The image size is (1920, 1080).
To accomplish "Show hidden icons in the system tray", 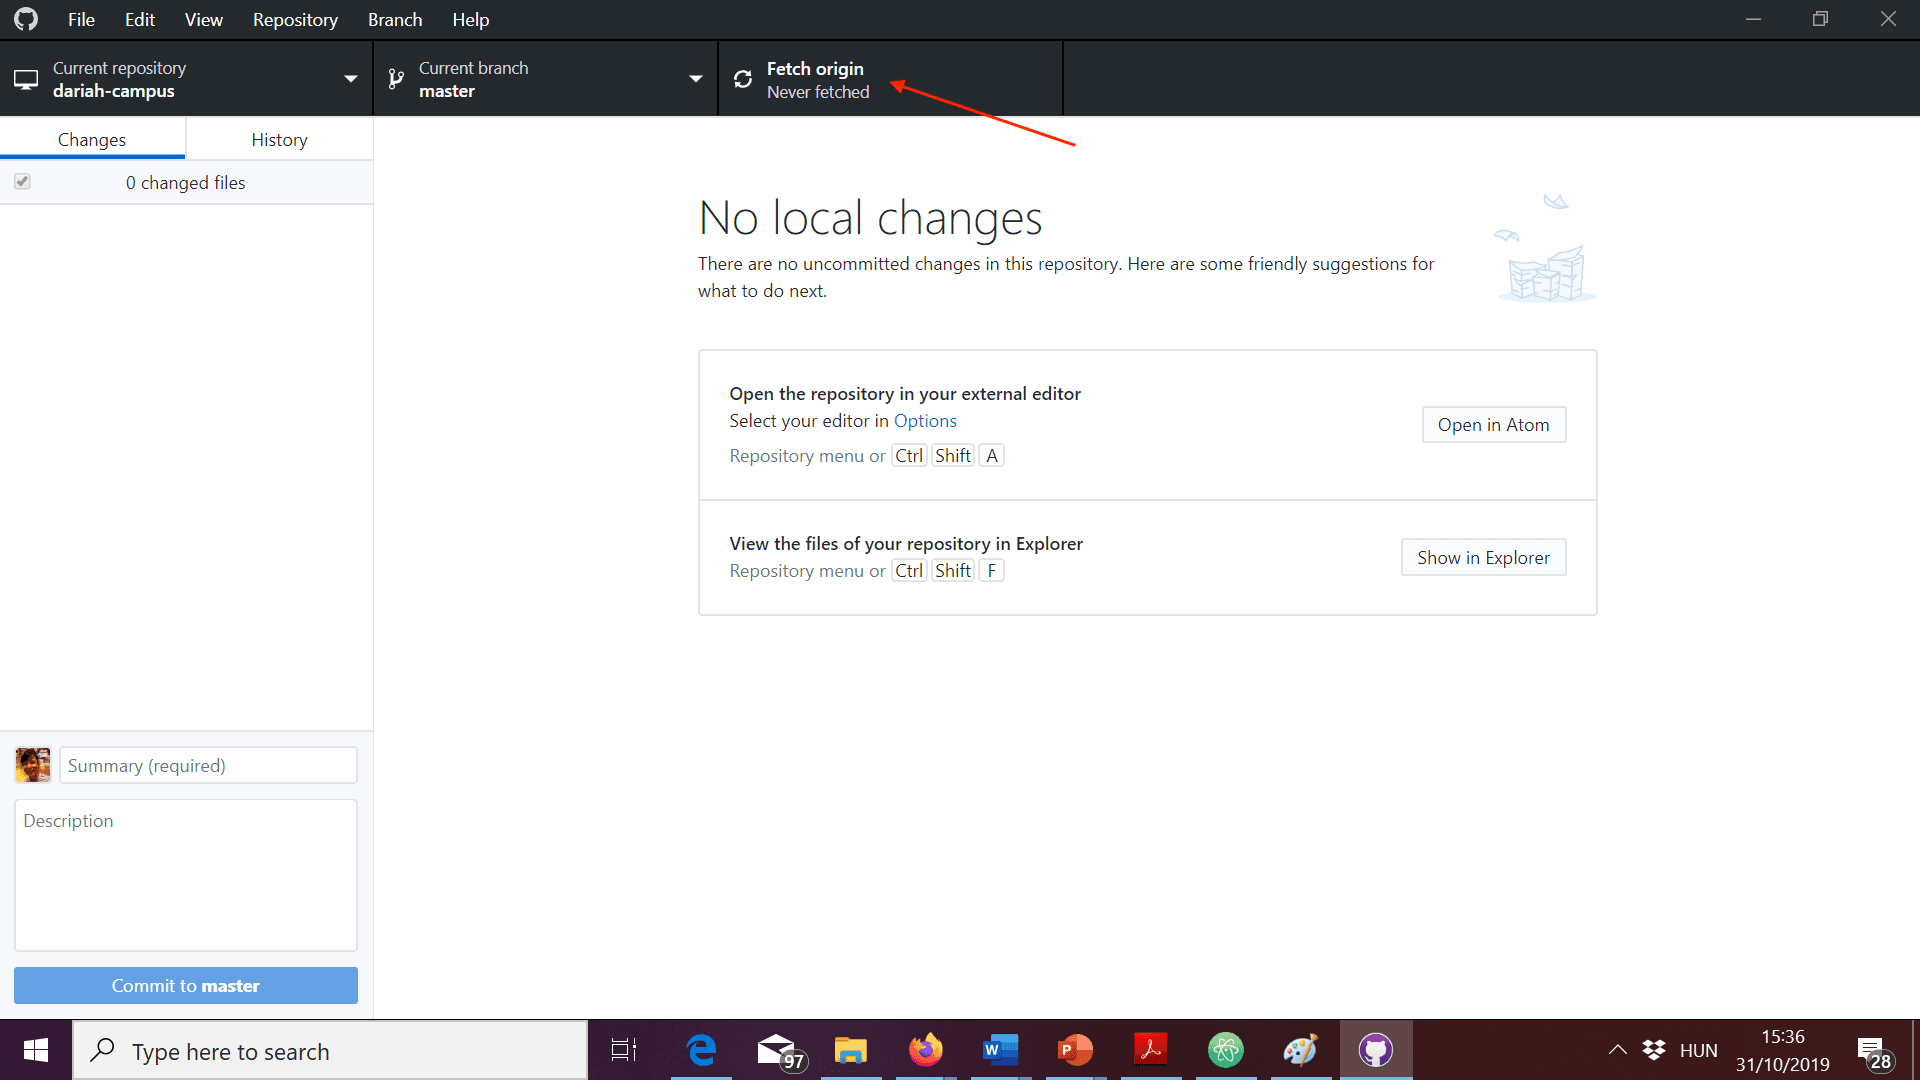I will point(1617,1050).
